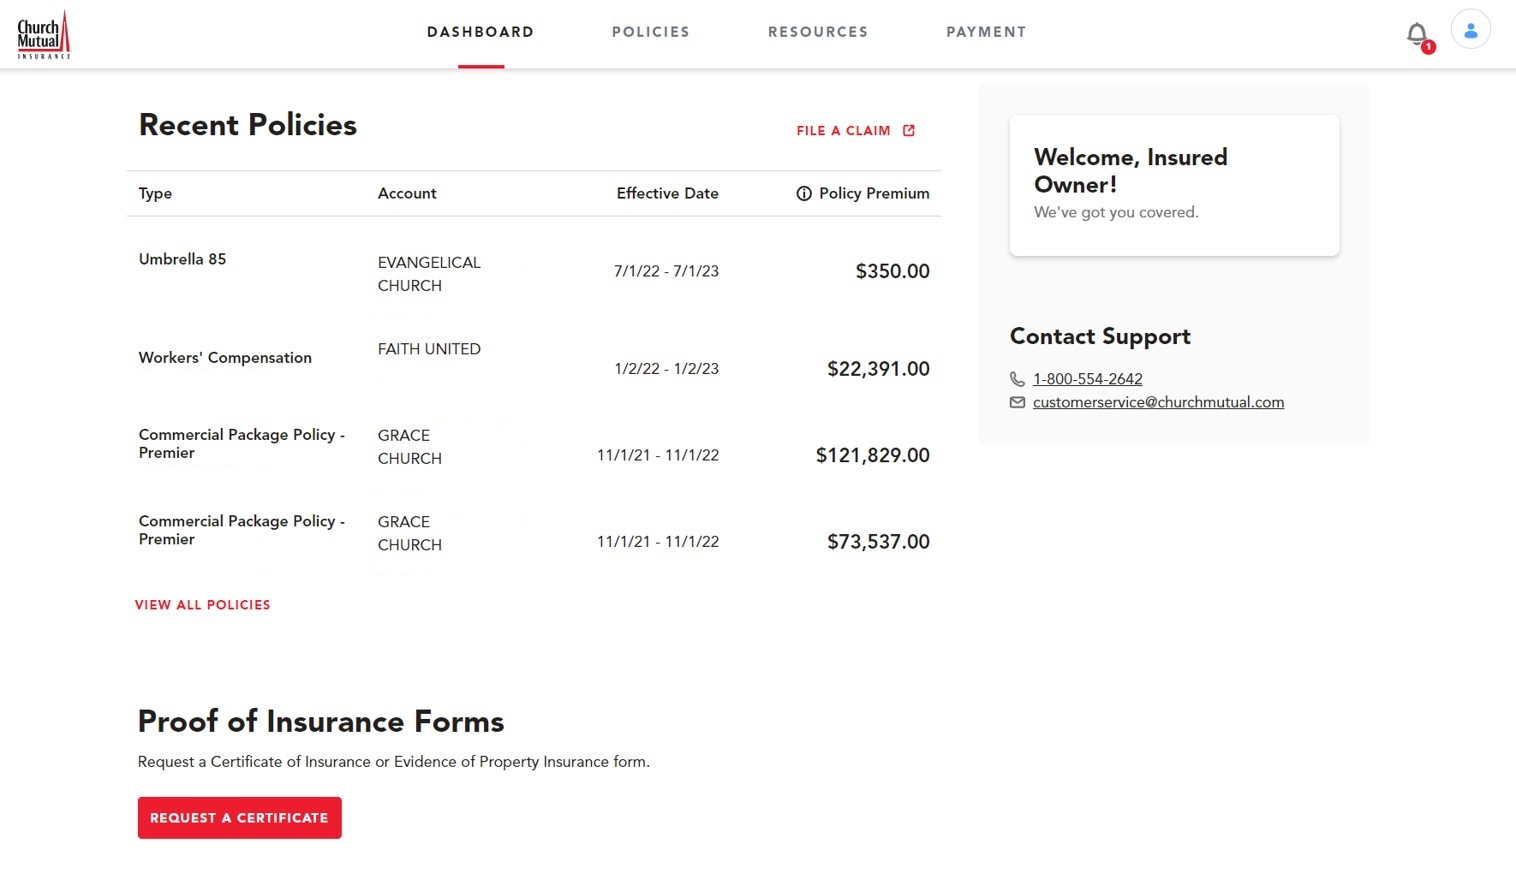Image resolution: width=1516 pixels, height=892 pixels.
Task: Click the Policy Premium info icon
Action: [x=804, y=194]
